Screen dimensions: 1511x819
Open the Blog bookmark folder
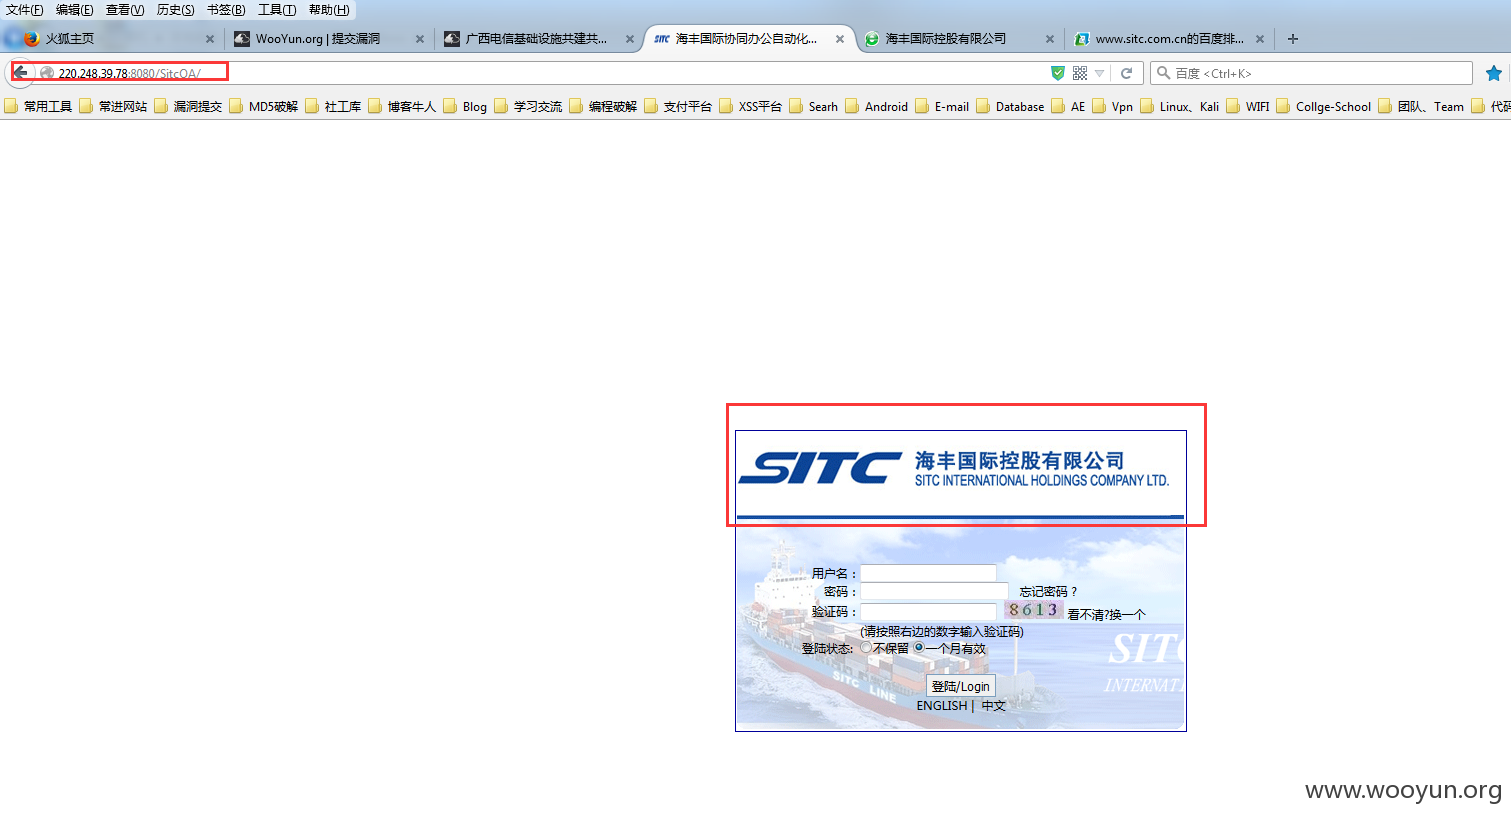[465, 106]
